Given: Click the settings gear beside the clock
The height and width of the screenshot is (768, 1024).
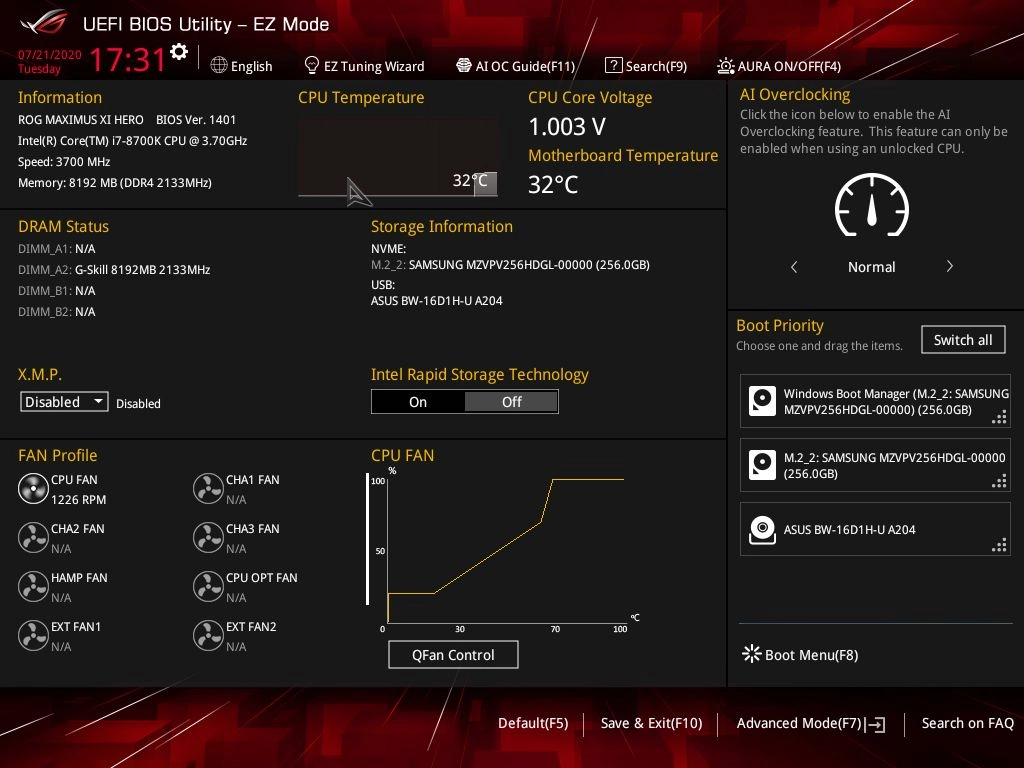Looking at the screenshot, I should 179,52.
